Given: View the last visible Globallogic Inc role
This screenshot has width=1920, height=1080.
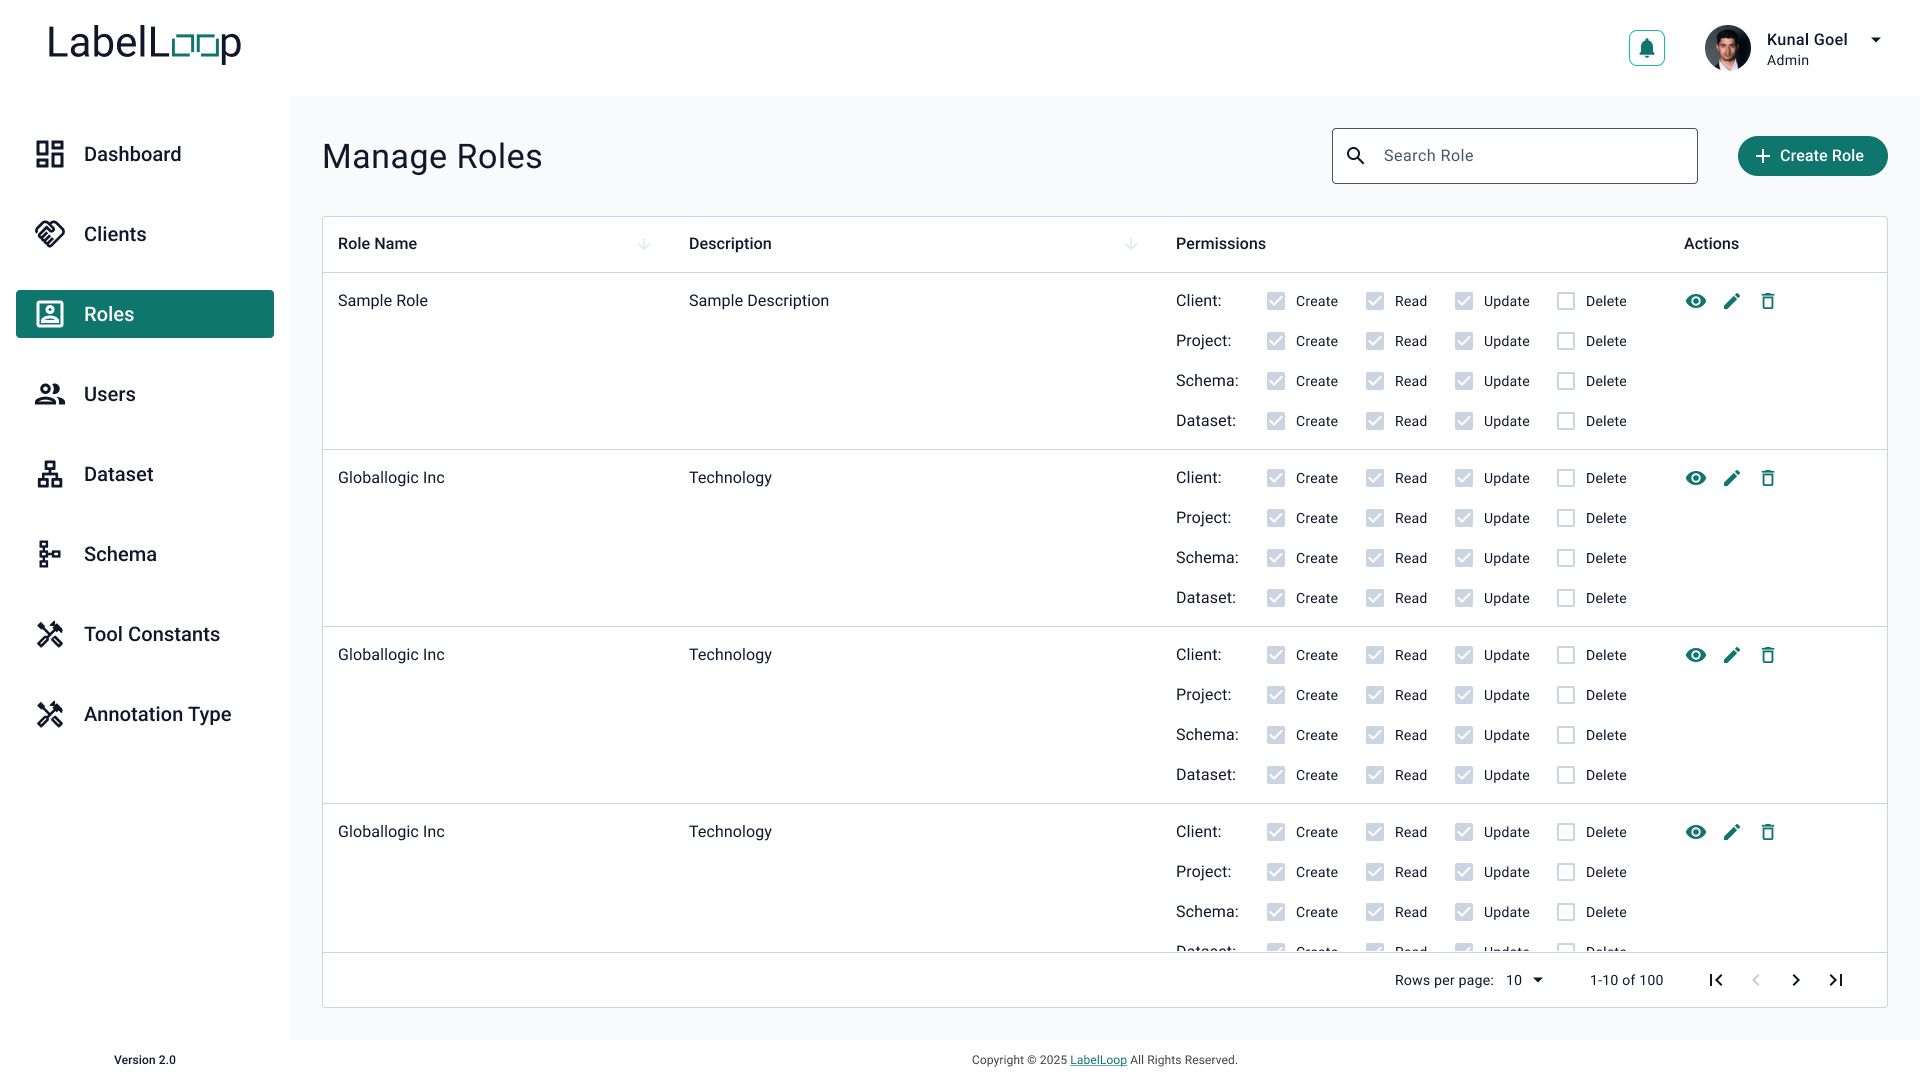Looking at the screenshot, I should [1696, 832].
